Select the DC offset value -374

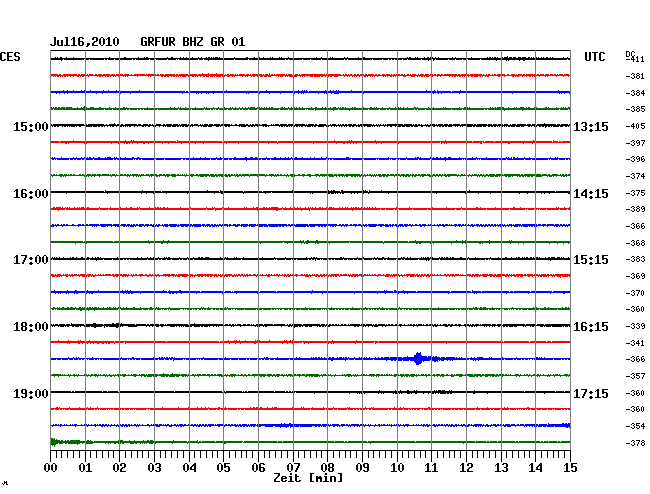(x=635, y=176)
